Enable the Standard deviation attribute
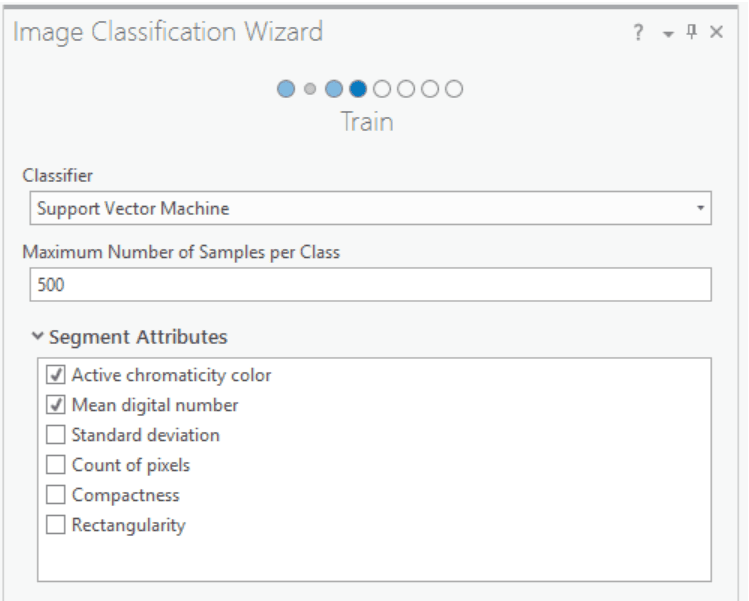This screenshot has height=601, width=749. click(x=54, y=436)
